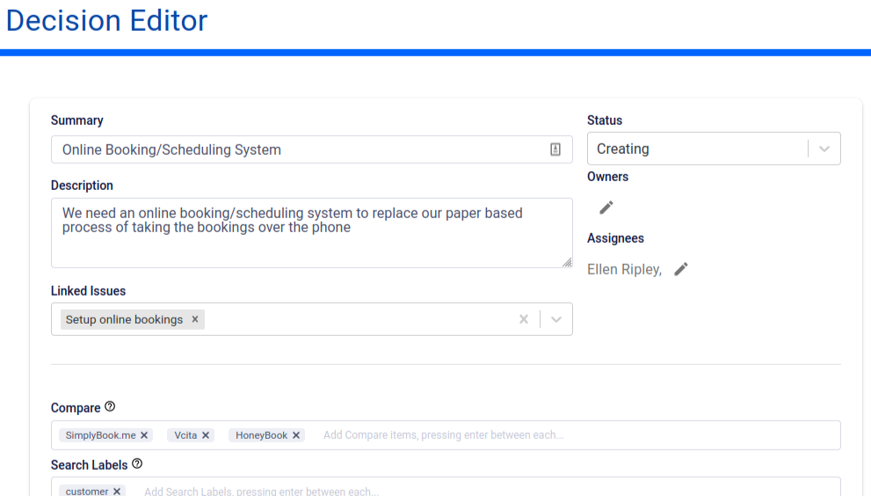The height and width of the screenshot is (496, 871).
Task: Remove the HoneyBook compare tag
Action: pos(296,436)
